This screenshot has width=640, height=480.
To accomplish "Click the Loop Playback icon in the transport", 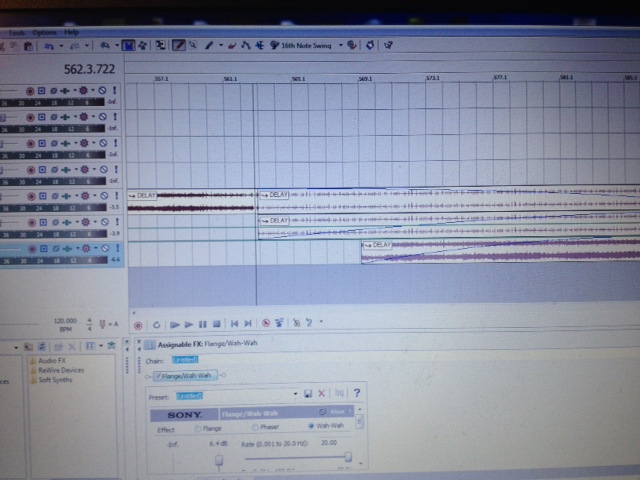I will coord(157,324).
